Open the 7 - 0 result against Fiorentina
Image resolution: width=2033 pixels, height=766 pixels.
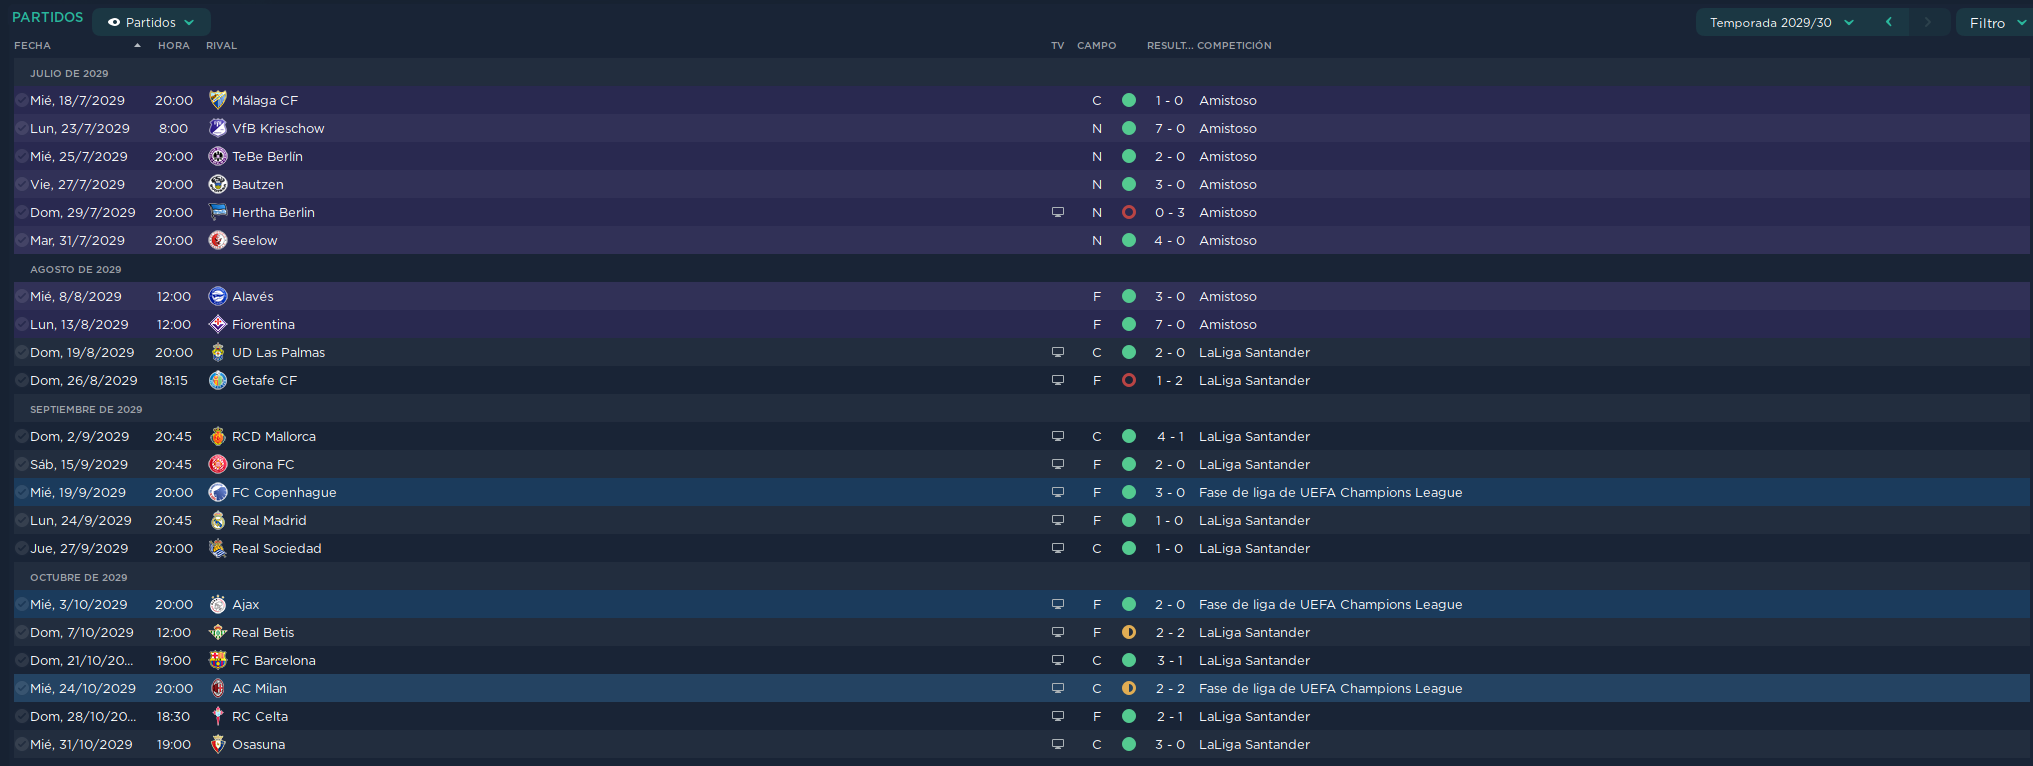point(1169,324)
